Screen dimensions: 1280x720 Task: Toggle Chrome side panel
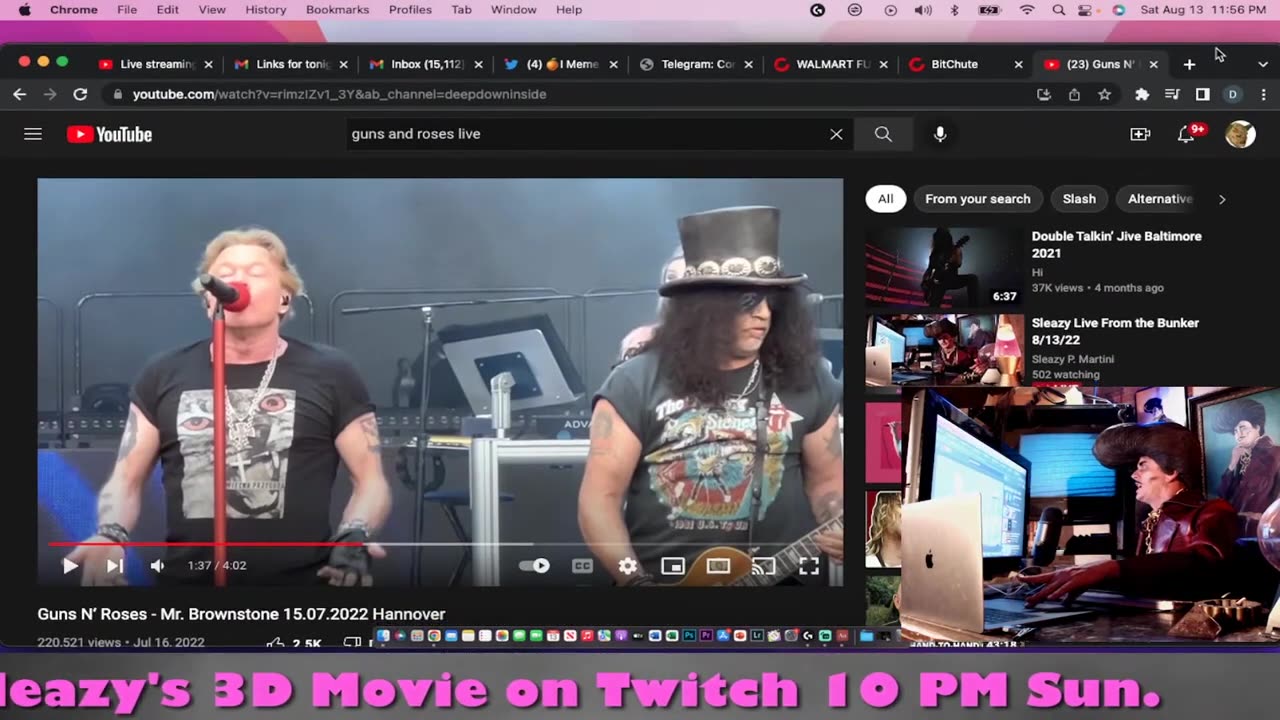[1202, 94]
